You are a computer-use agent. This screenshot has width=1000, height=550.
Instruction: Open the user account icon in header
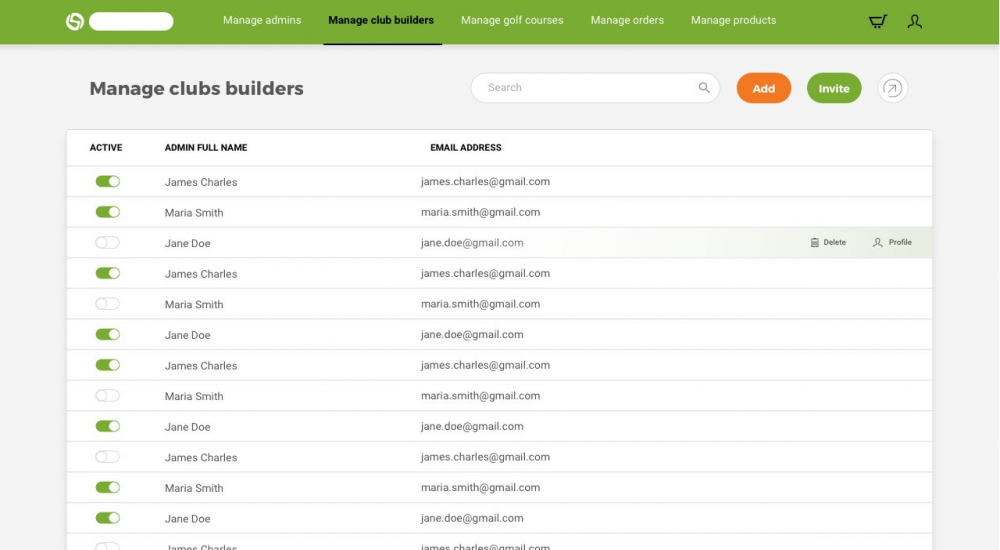[914, 21]
